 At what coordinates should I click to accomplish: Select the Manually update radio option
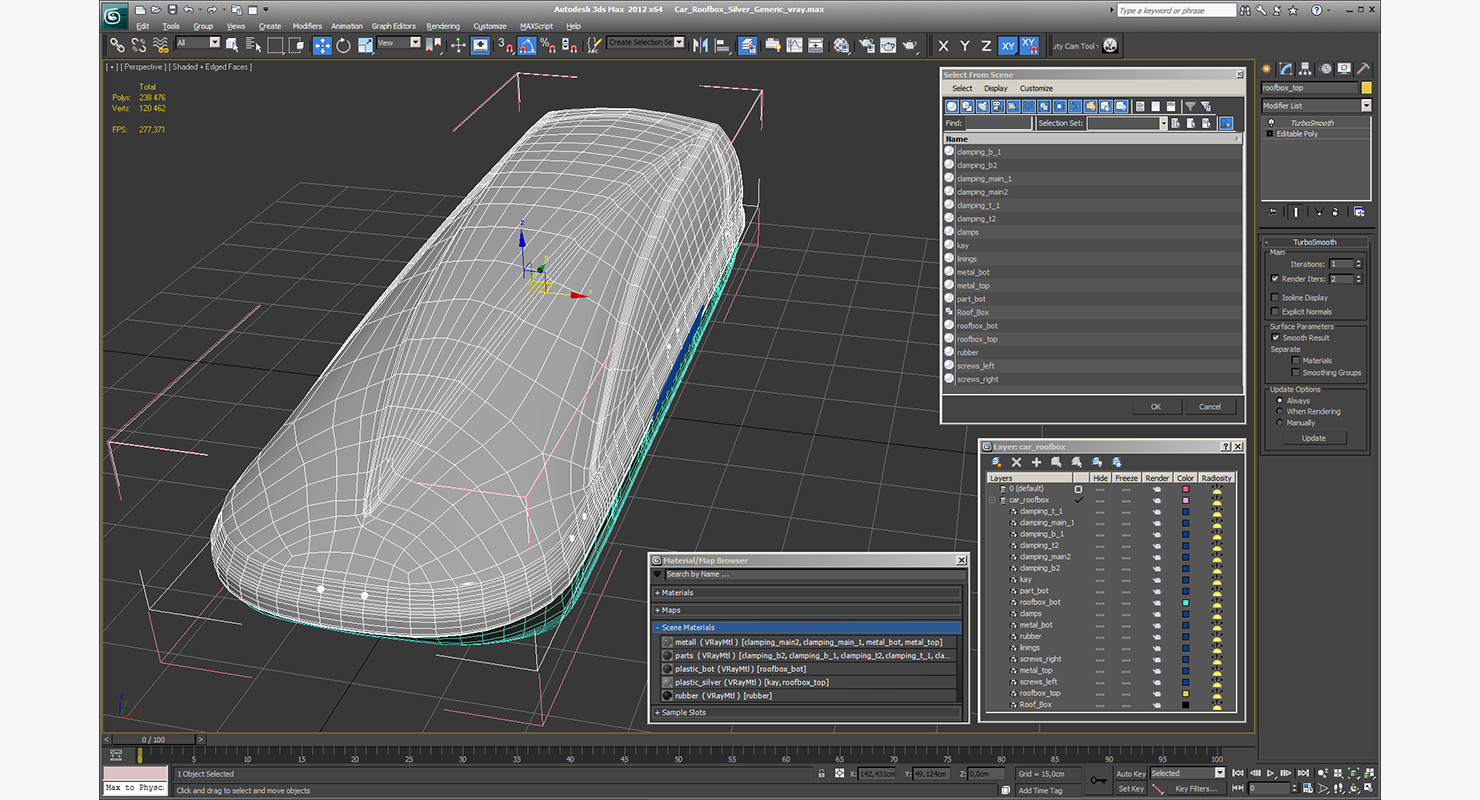(x=1279, y=423)
